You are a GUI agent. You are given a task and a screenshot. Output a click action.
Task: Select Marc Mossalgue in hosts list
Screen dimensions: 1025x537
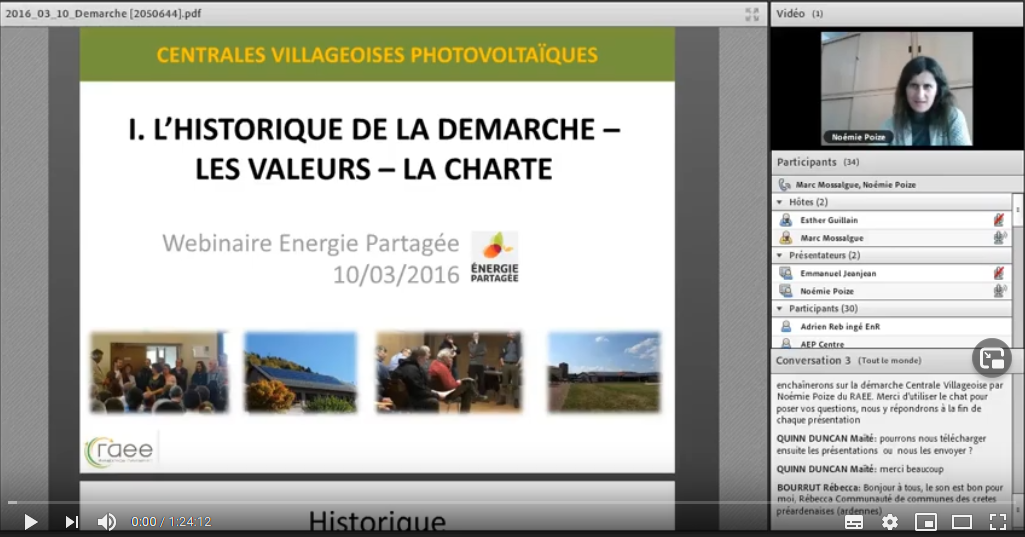[892, 237]
